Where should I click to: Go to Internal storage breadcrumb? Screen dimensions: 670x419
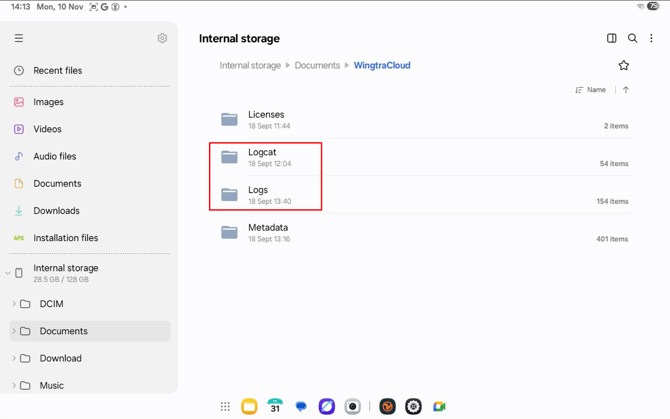click(250, 65)
